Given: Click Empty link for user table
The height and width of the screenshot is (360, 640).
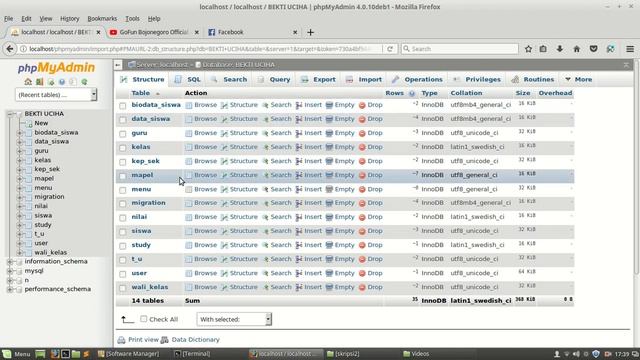Looking at the screenshot, I should pos(344,273).
